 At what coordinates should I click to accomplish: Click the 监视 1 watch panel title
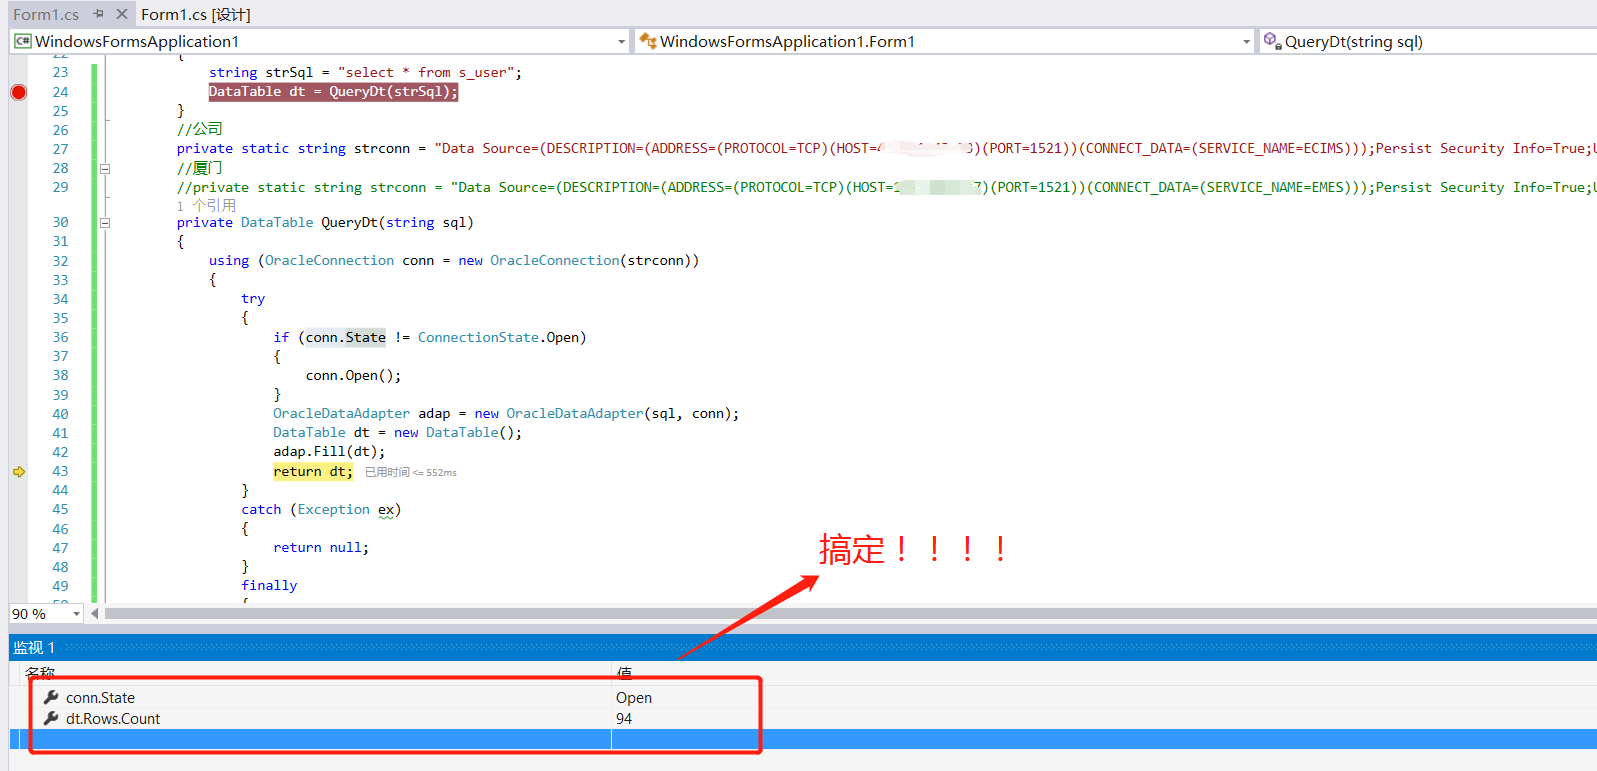[34, 648]
